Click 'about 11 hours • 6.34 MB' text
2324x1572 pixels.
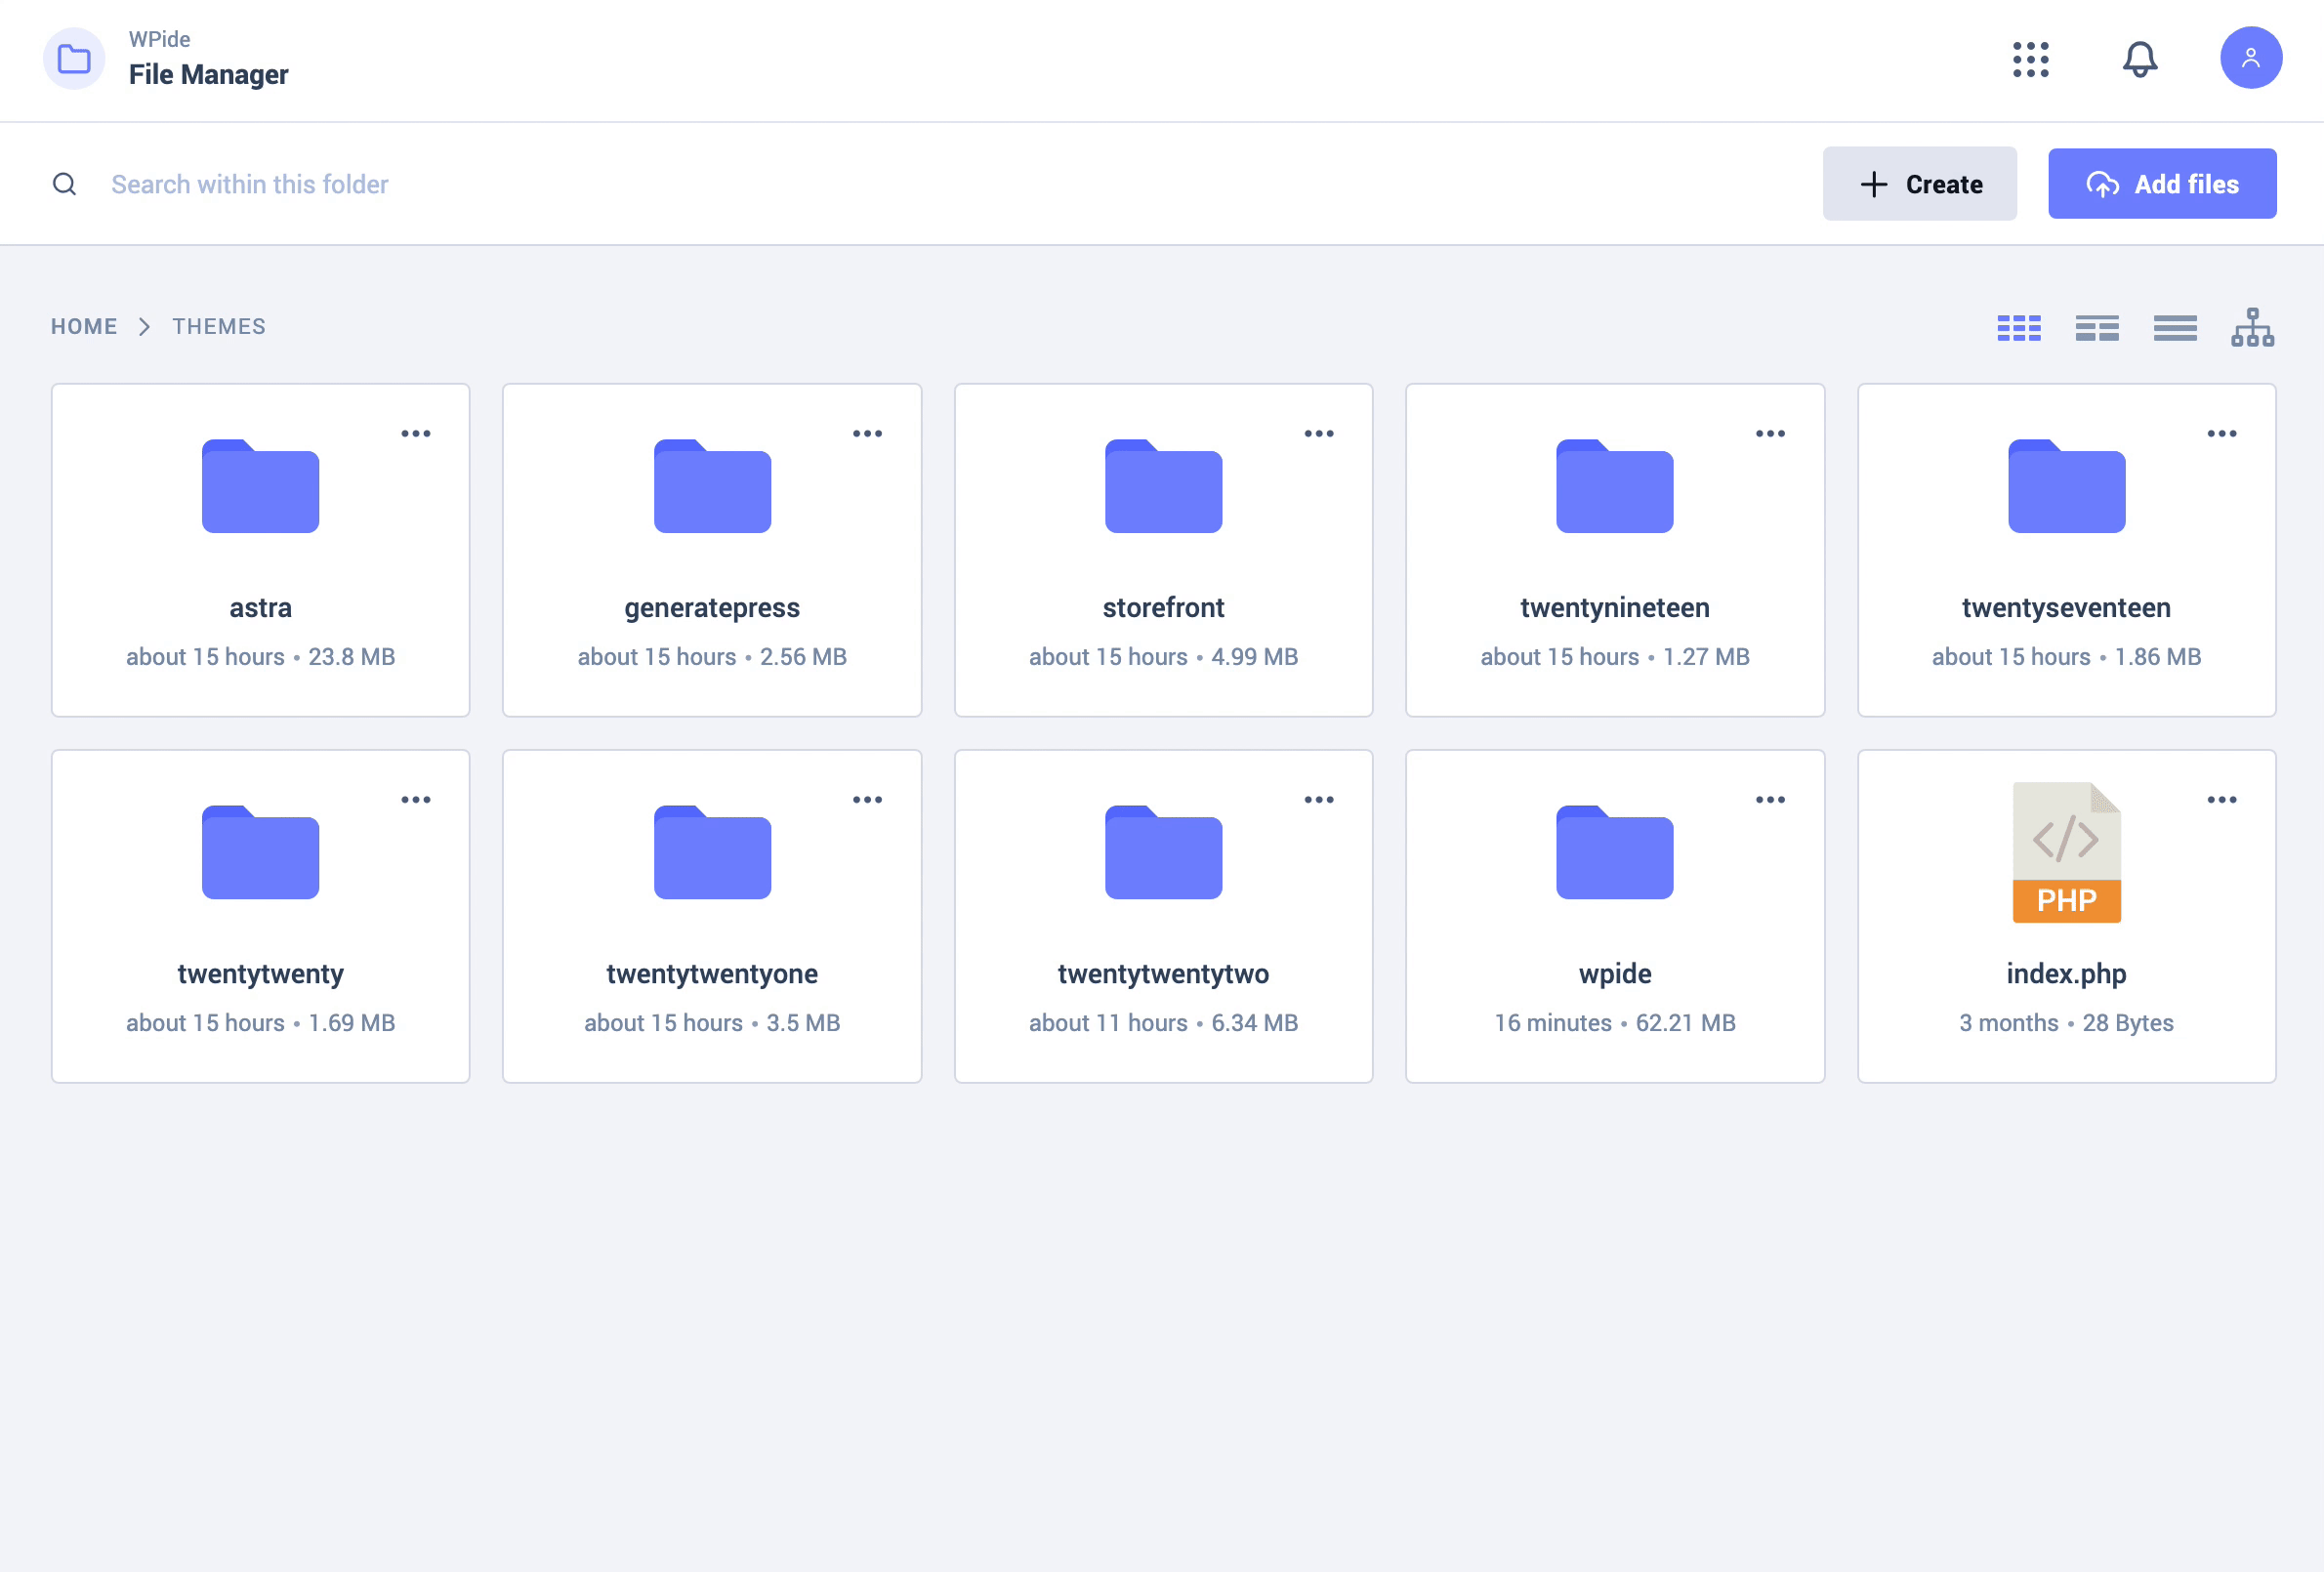[1163, 1023]
